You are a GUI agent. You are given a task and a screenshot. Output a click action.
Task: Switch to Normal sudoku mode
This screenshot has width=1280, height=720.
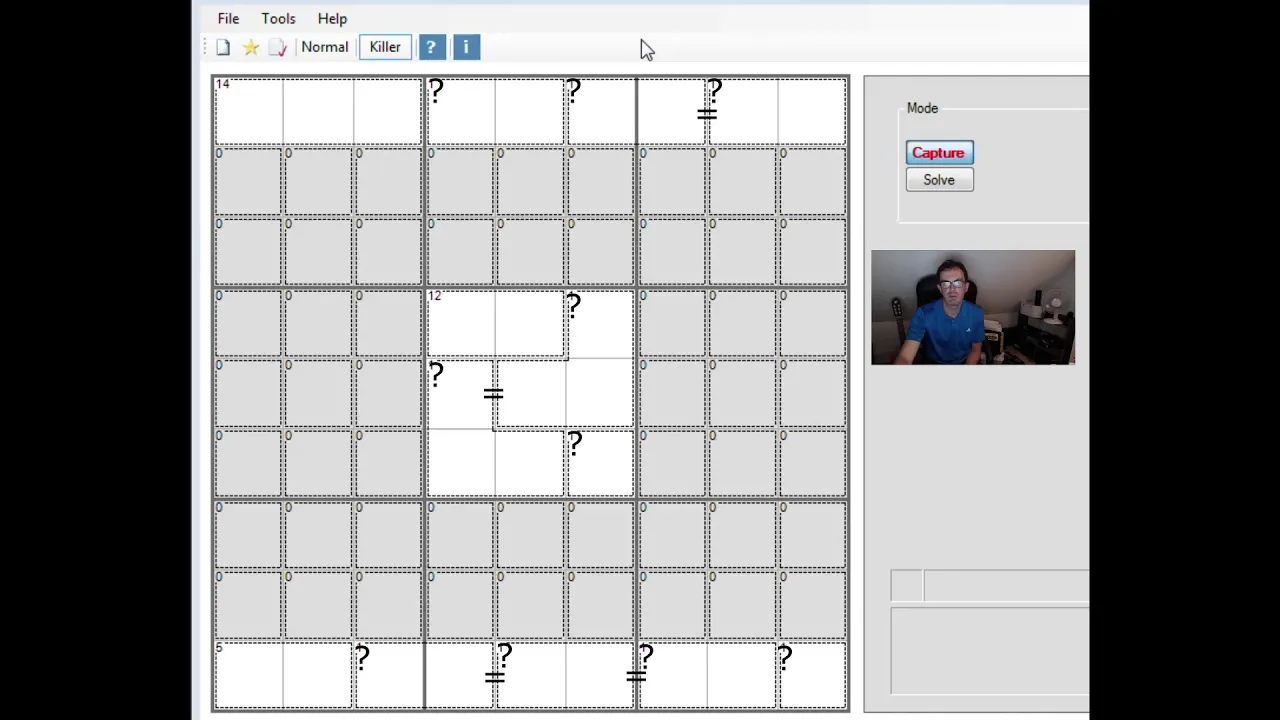325,47
